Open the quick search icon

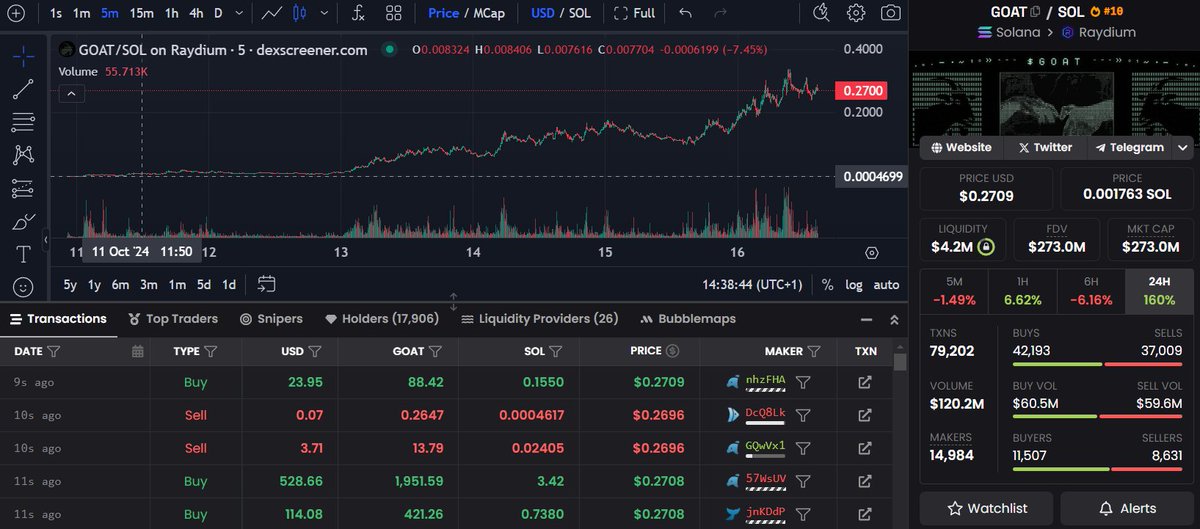821,13
